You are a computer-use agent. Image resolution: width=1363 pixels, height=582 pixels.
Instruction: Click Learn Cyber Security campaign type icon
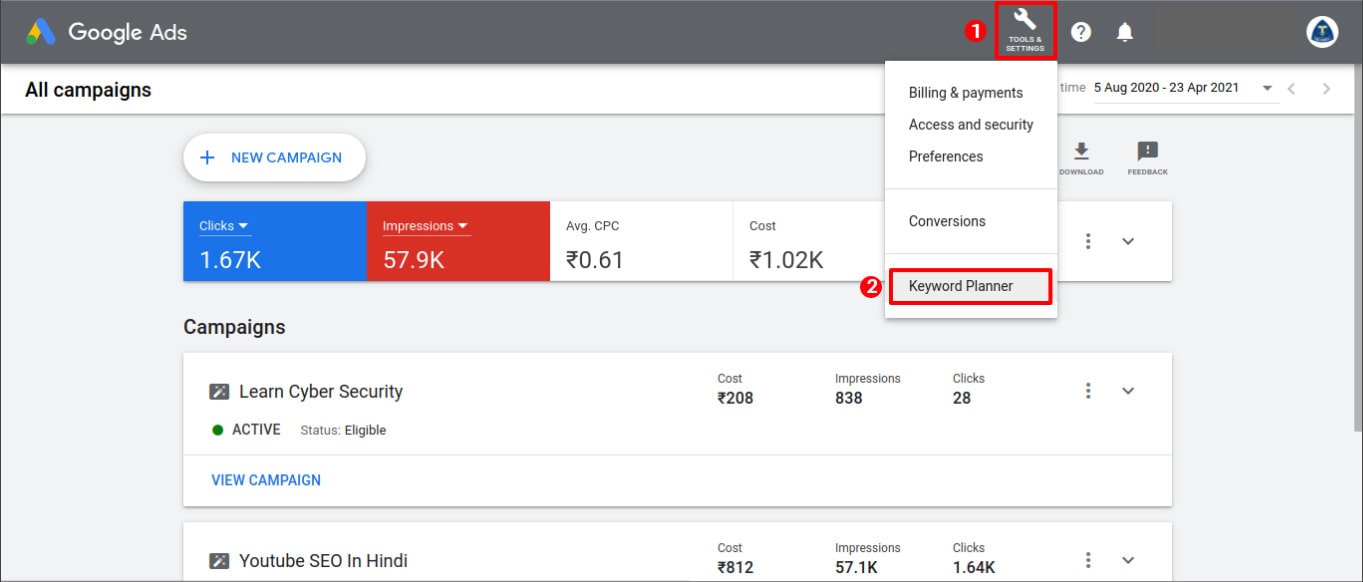coord(219,392)
